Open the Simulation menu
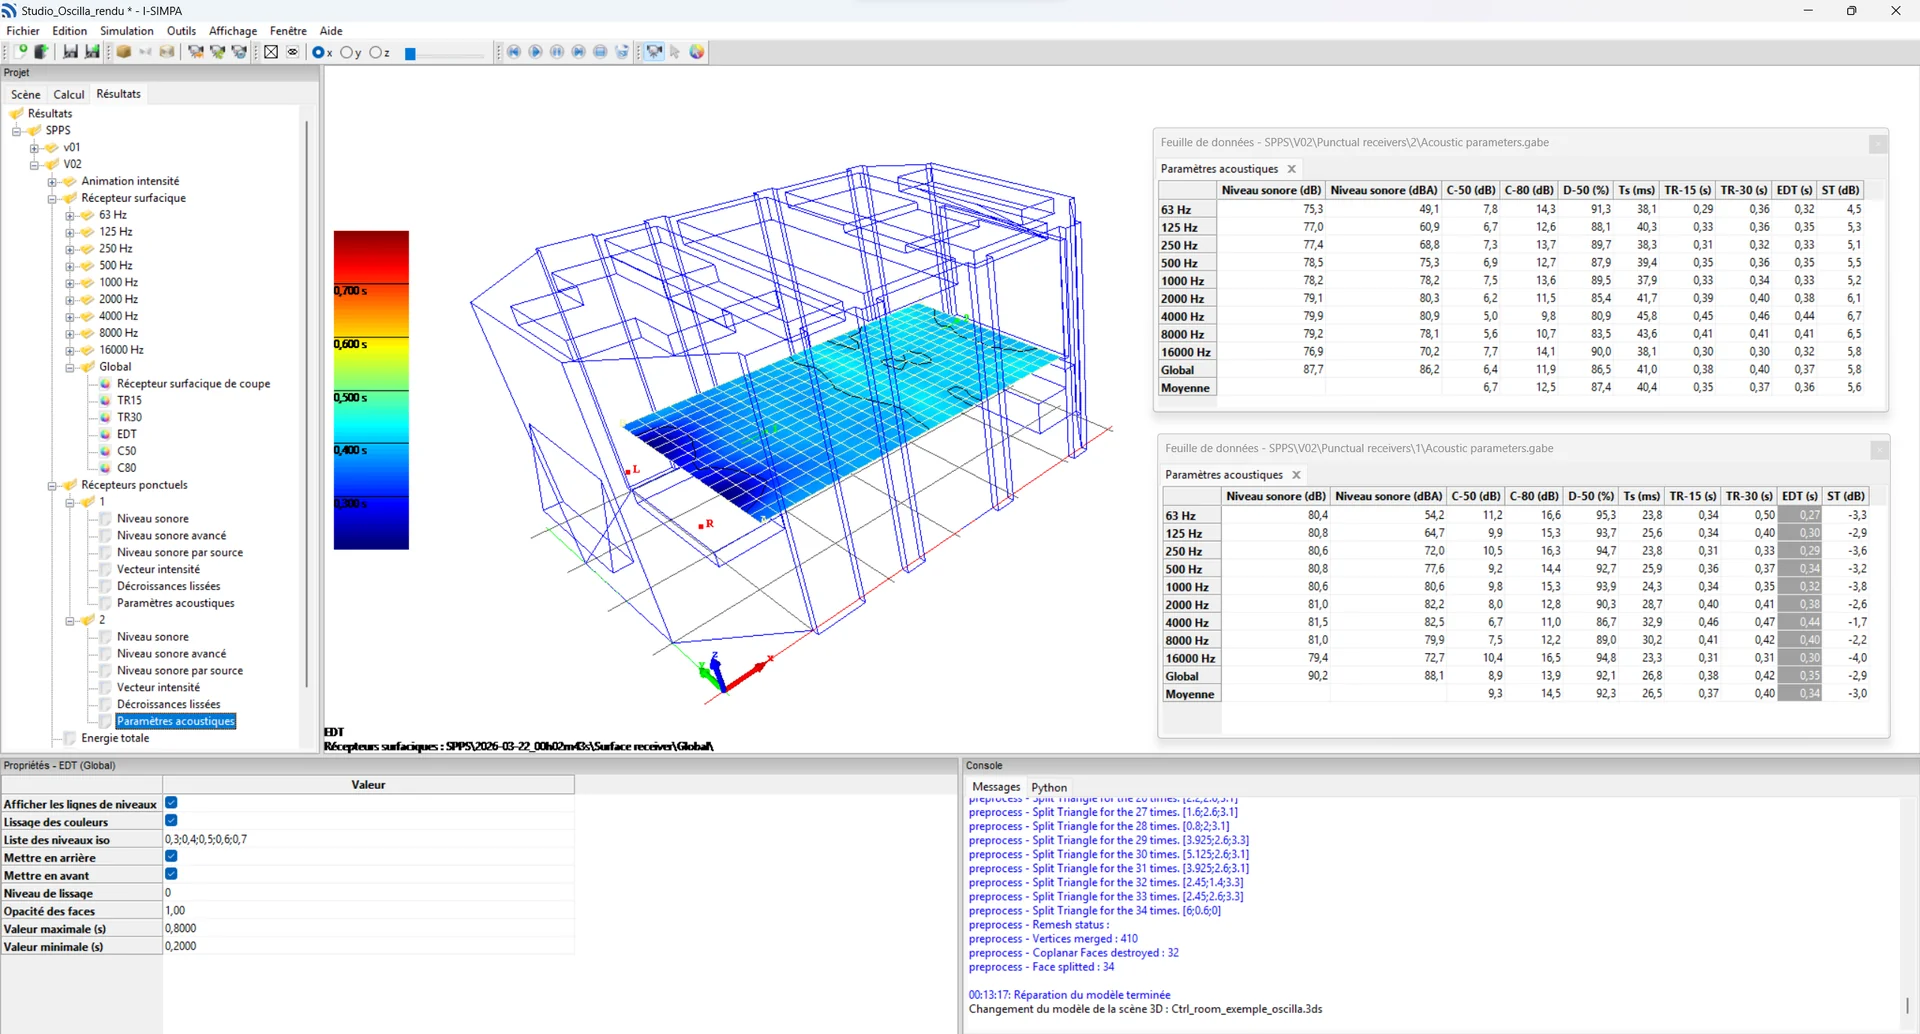Screen dimensions: 1920x1034 coord(126,31)
